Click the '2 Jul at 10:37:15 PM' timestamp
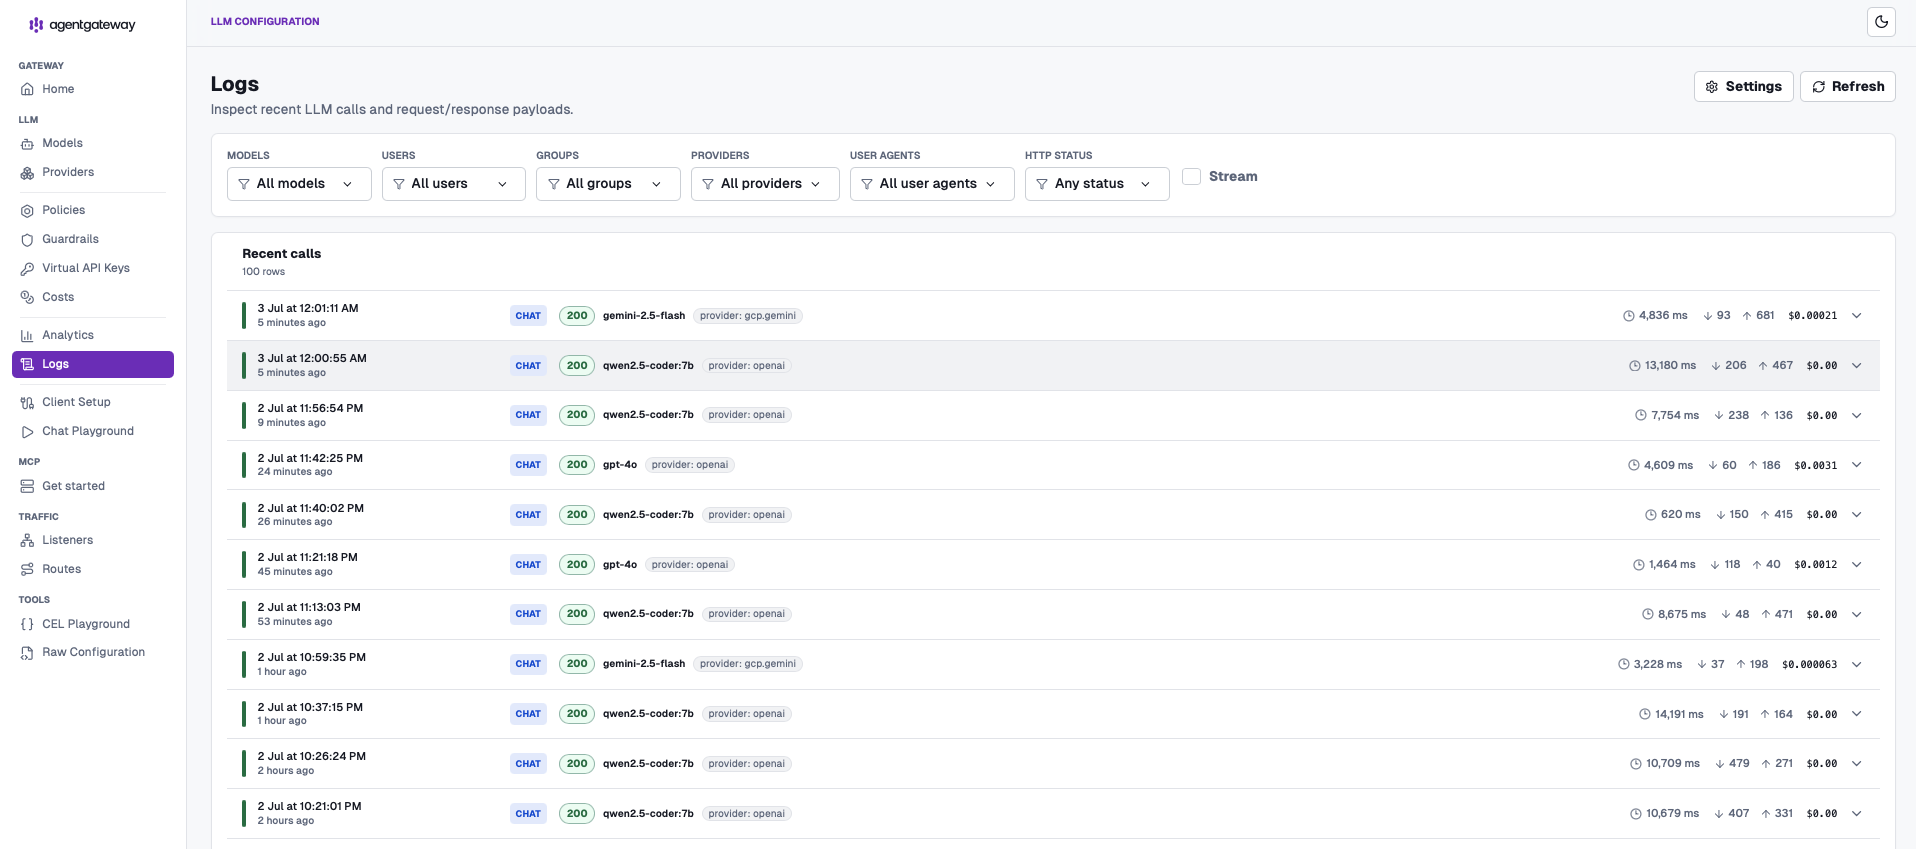This screenshot has height=849, width=1916. click(x=310, y=707)
